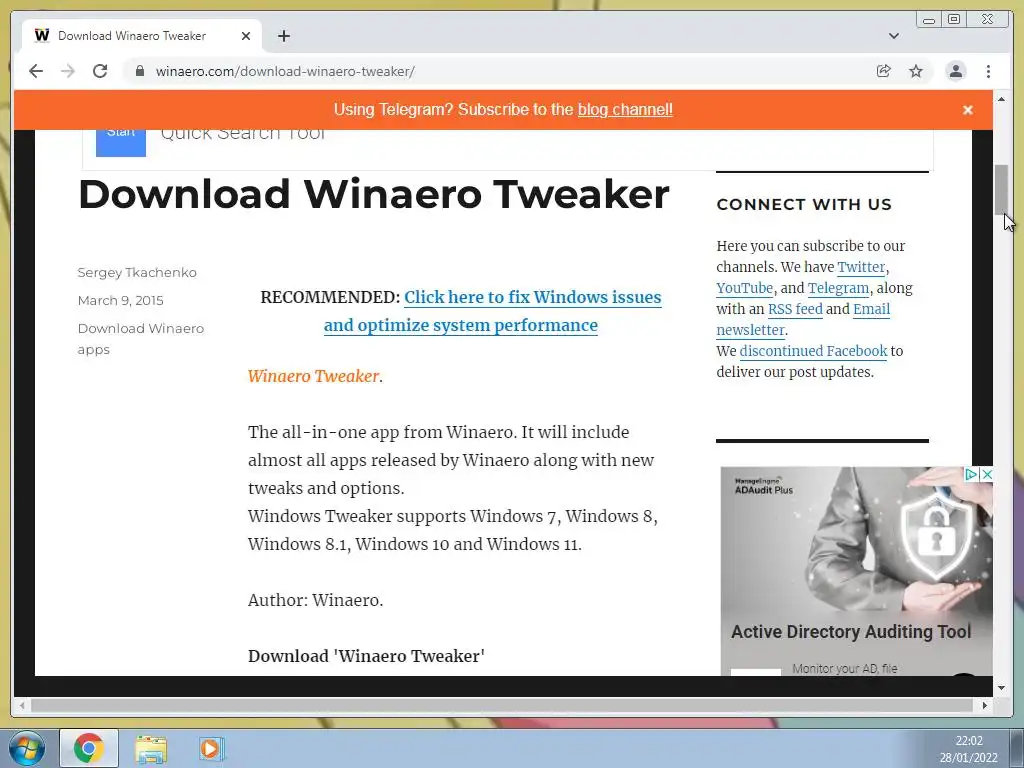The height and width of the screenshot is (768, 1024).
Task: Click the horizontal scroll left arrow
Action: tap(22, 705)
